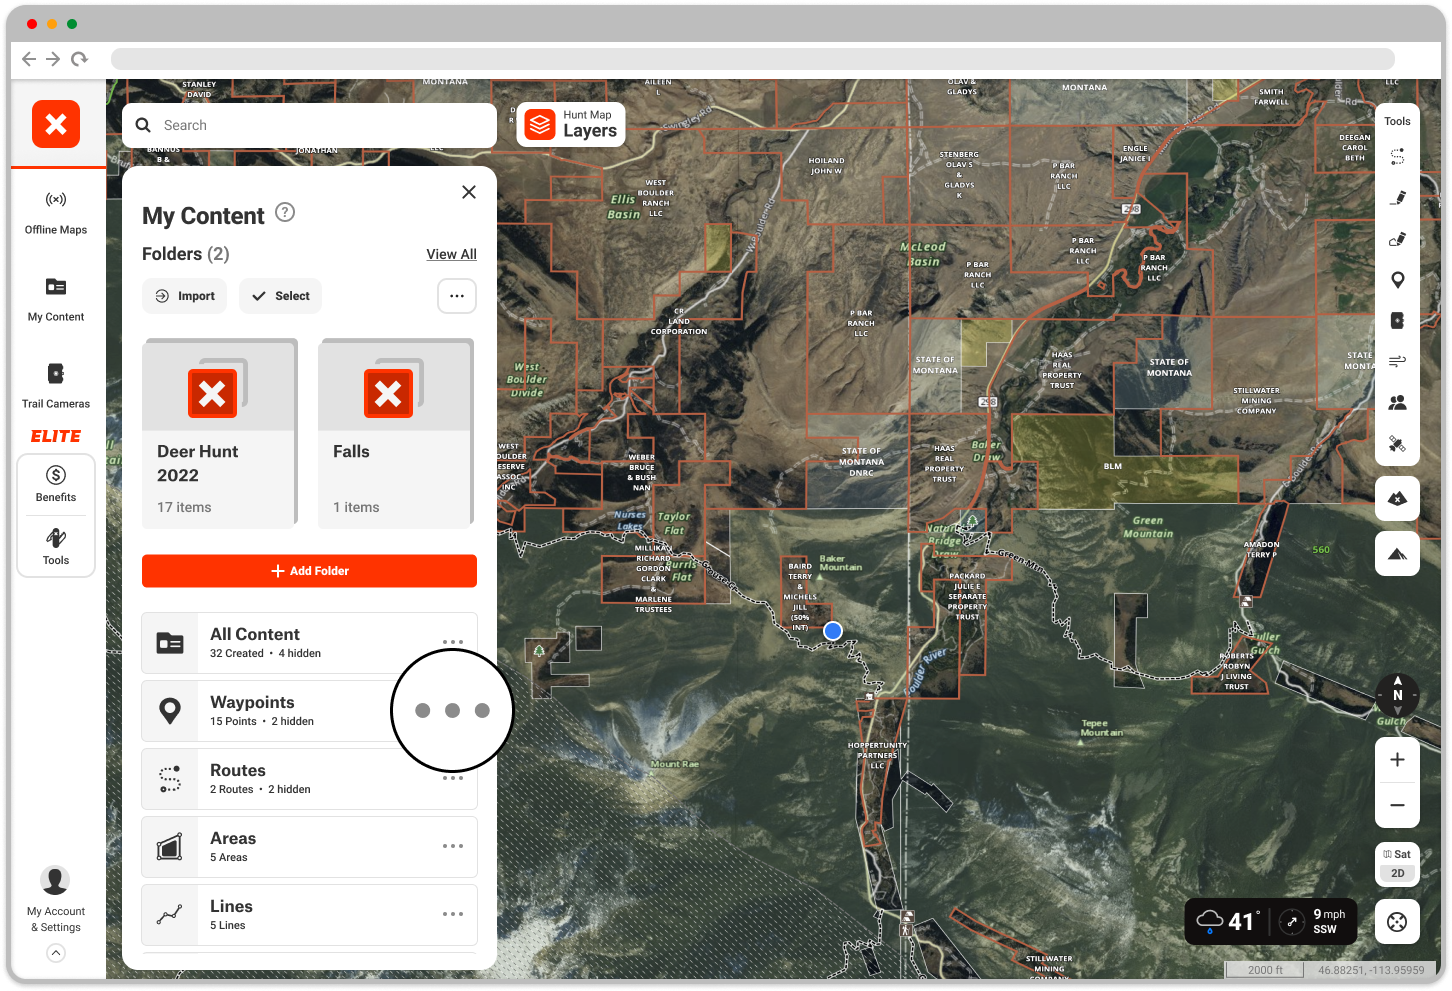
Task: Click the Baker Mountain map label
Action: (840, 563)
